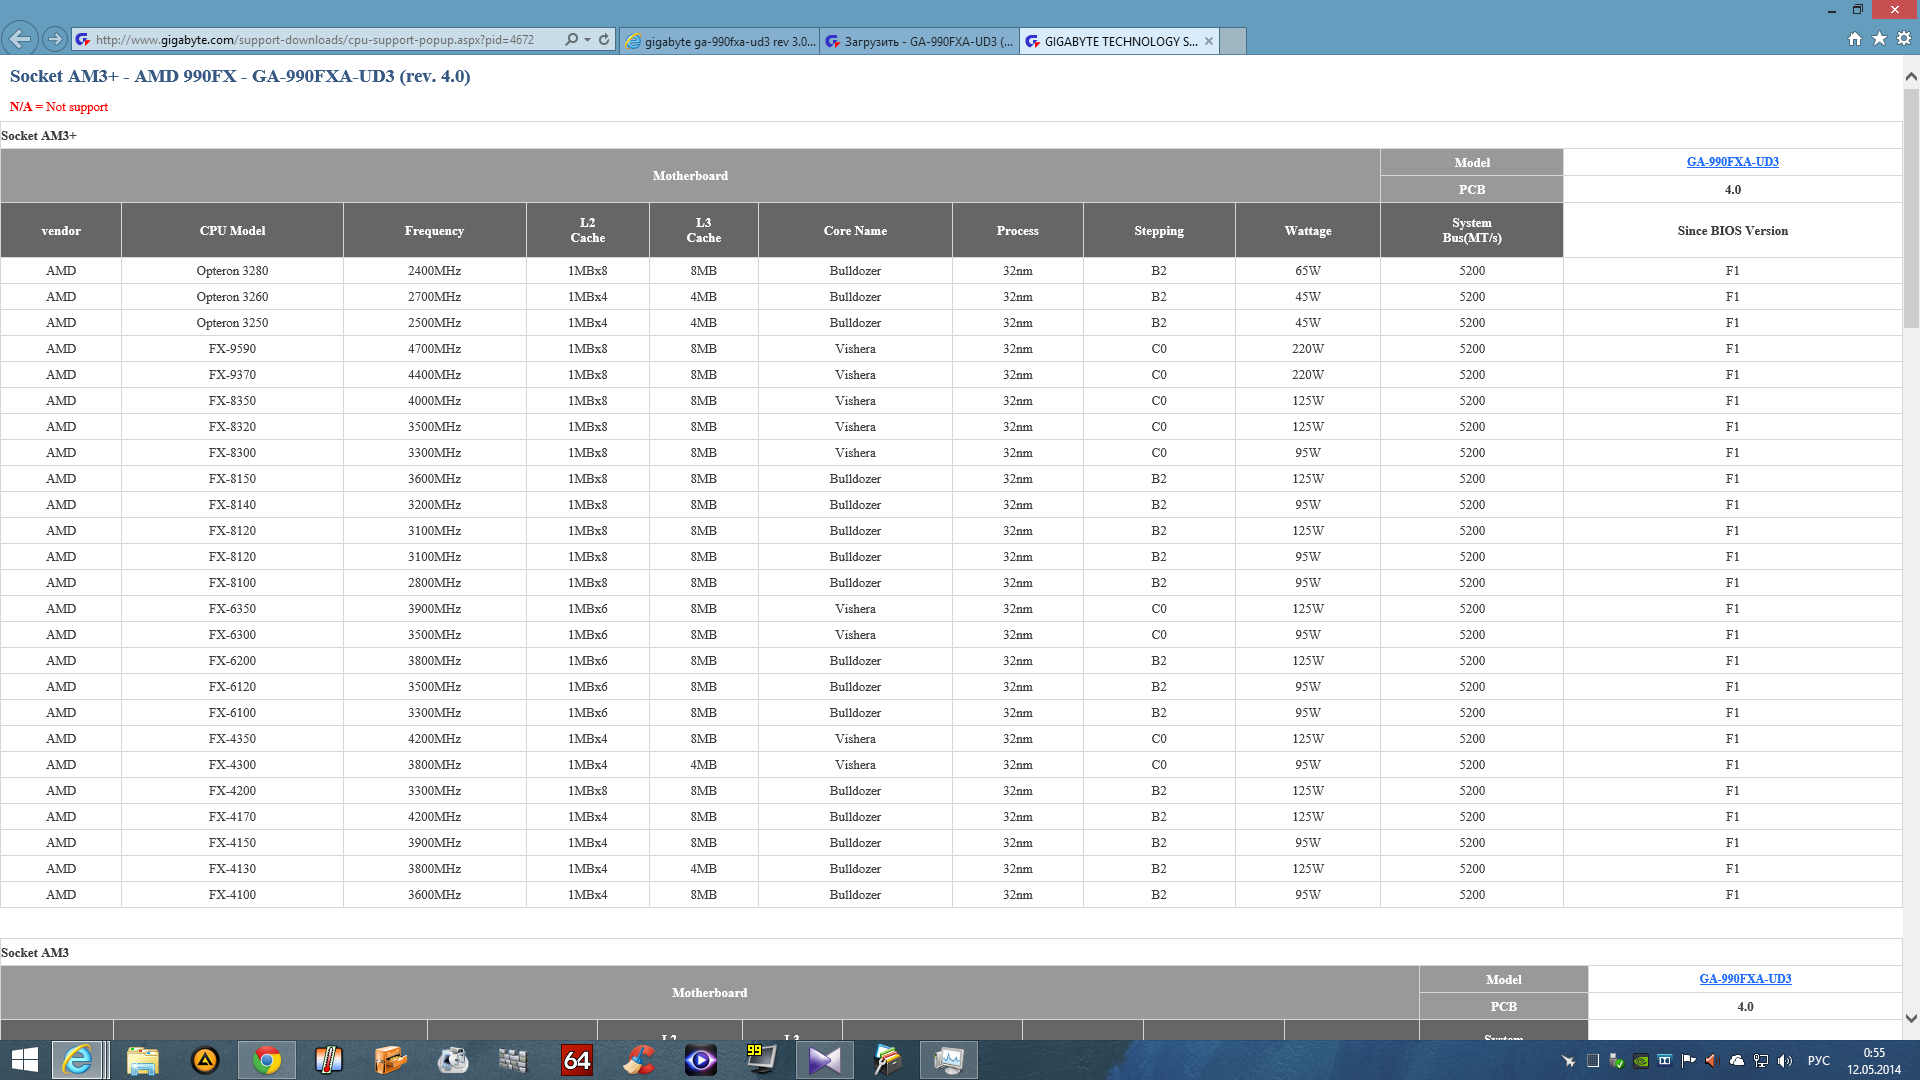The height and width of the screenshot is (1080, 1920).
Task: Close the GIGABYTE TECHNOLOGY tab
Action: [x=1209, y=41]
